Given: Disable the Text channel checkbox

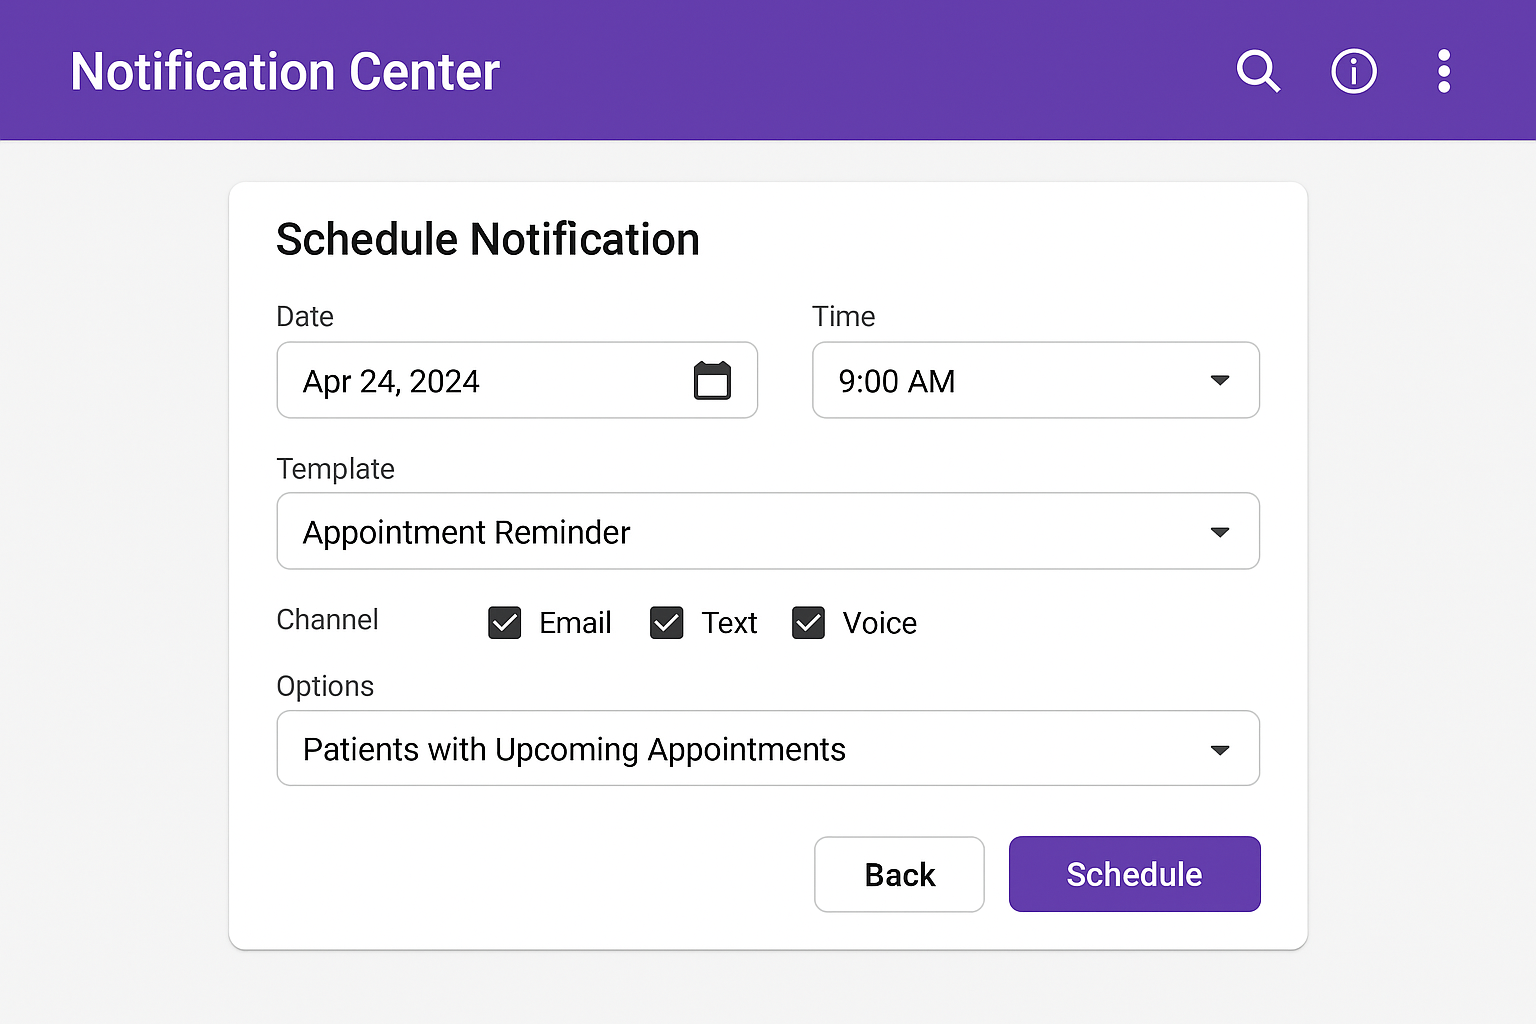Looking at the screenshot, I should 666,622.
